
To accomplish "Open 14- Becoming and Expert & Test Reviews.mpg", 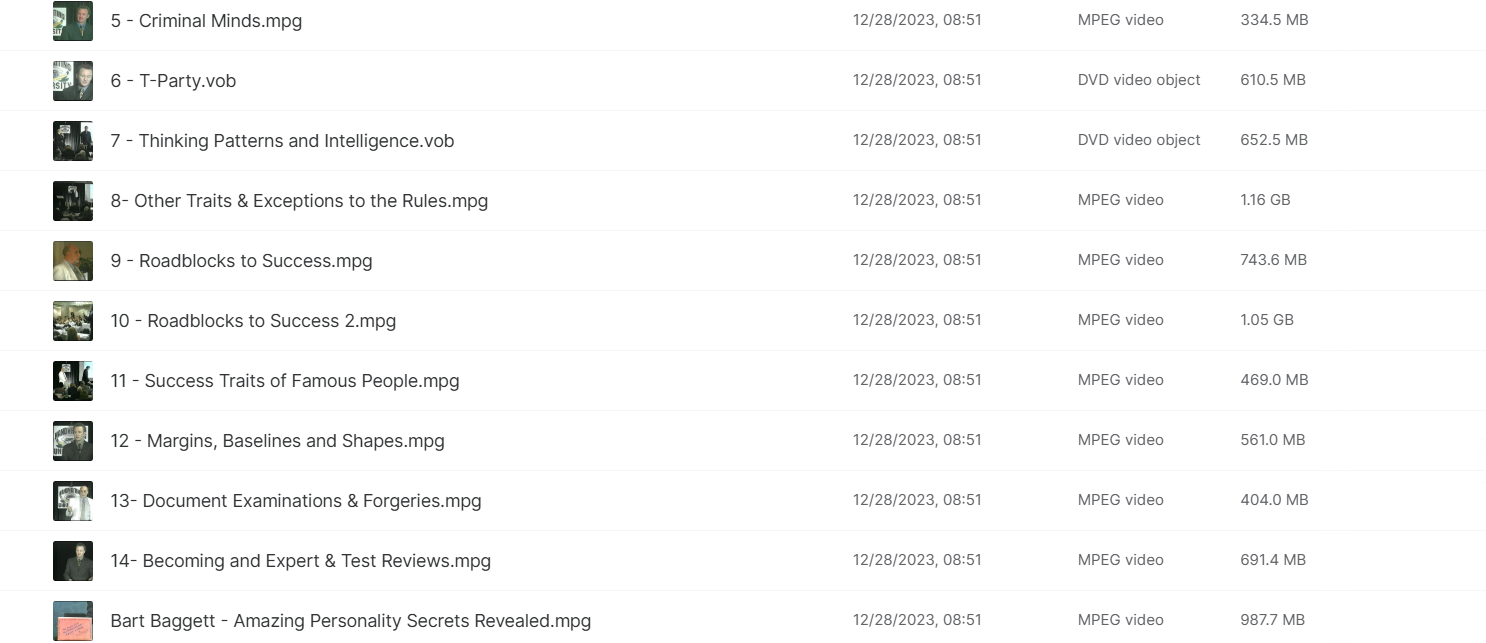I will pyautogui.click(x=300, y=561).
